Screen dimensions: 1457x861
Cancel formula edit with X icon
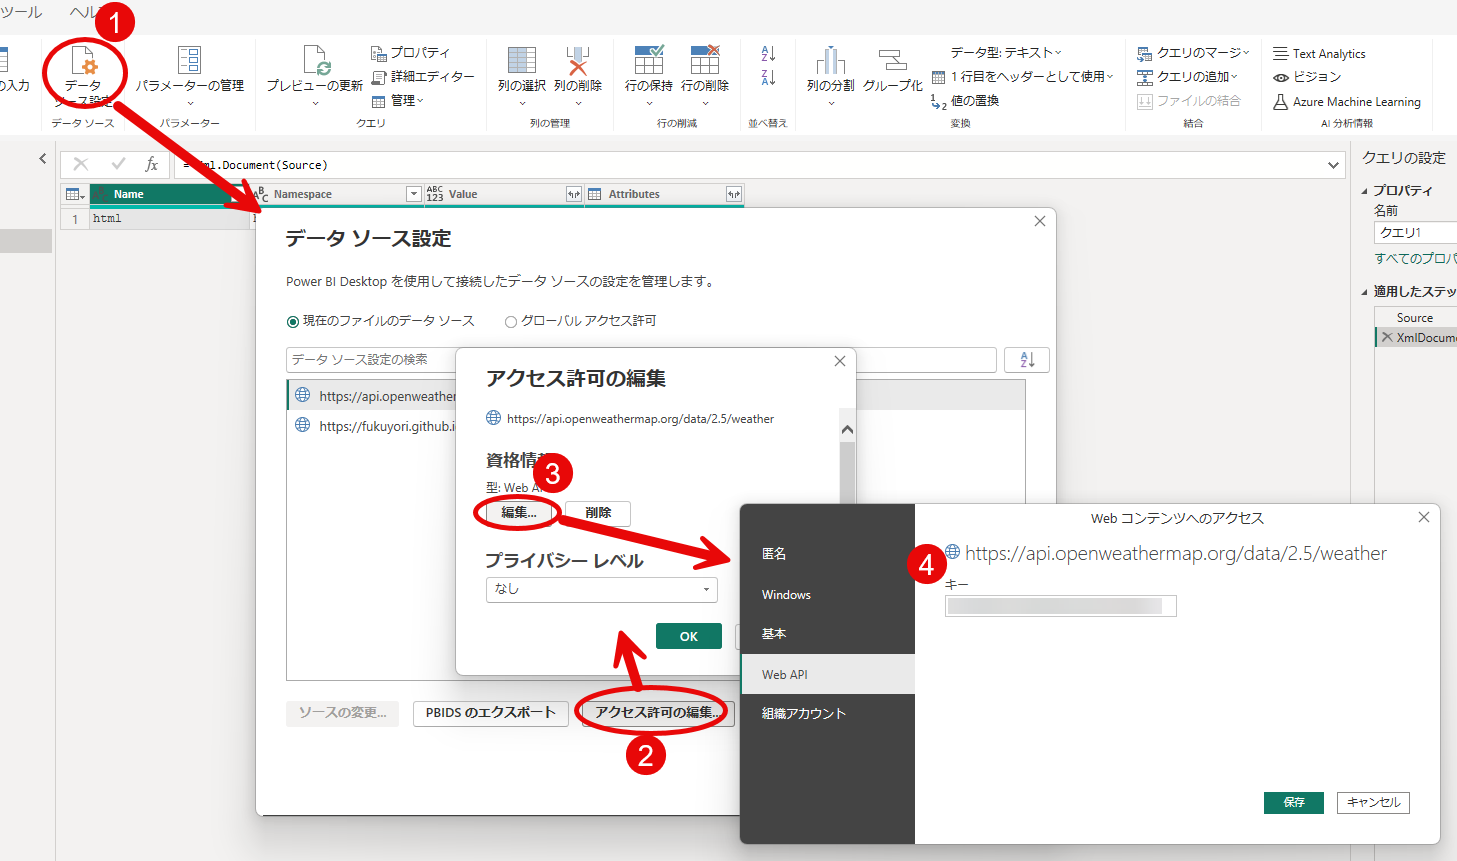coord(81,164)
